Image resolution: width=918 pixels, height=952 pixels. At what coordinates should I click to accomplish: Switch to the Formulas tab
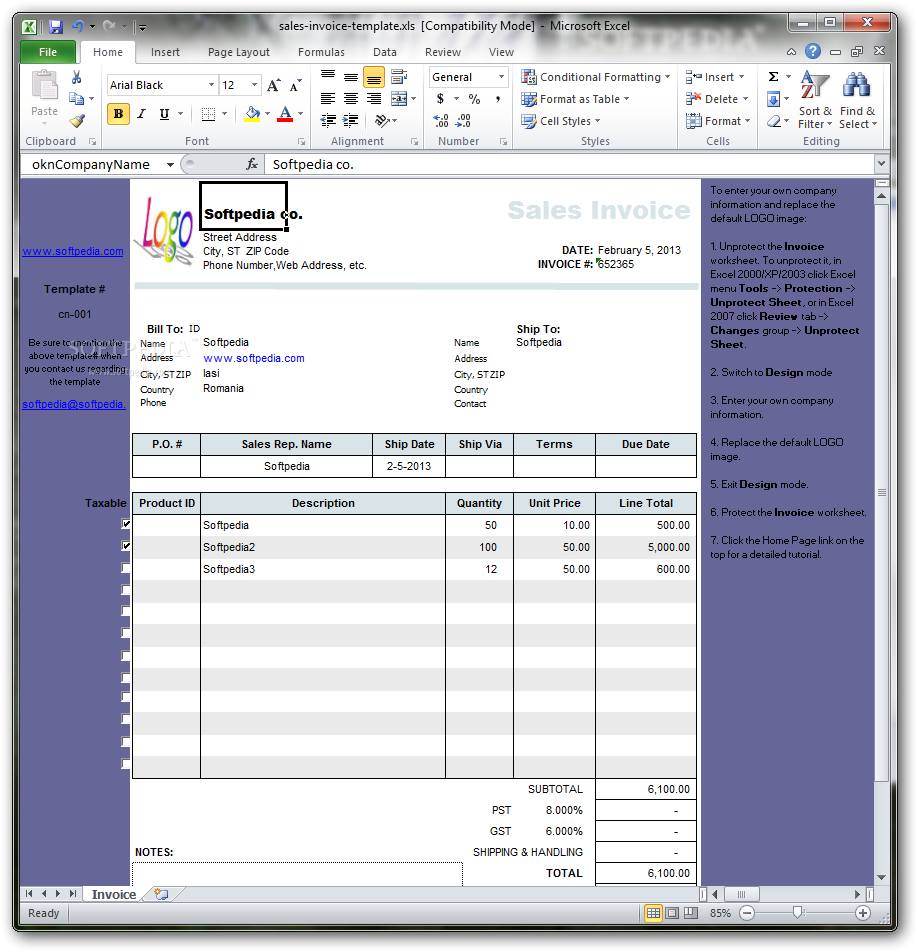(321, 52)
